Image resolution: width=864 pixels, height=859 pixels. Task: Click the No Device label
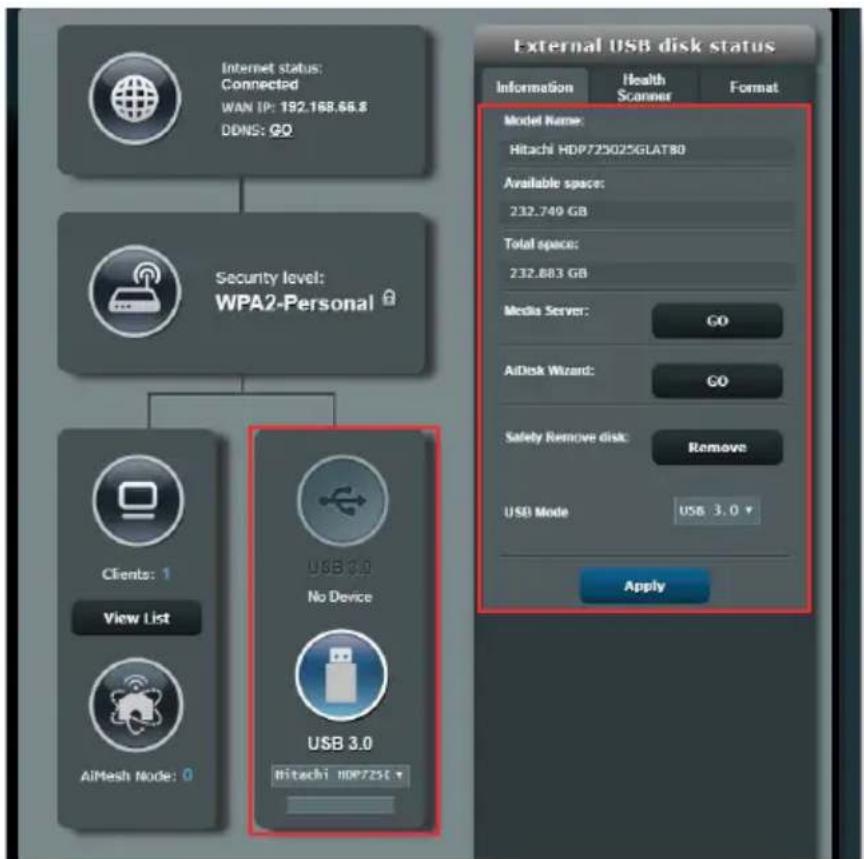pyautogui.click(x=340, y=597)
